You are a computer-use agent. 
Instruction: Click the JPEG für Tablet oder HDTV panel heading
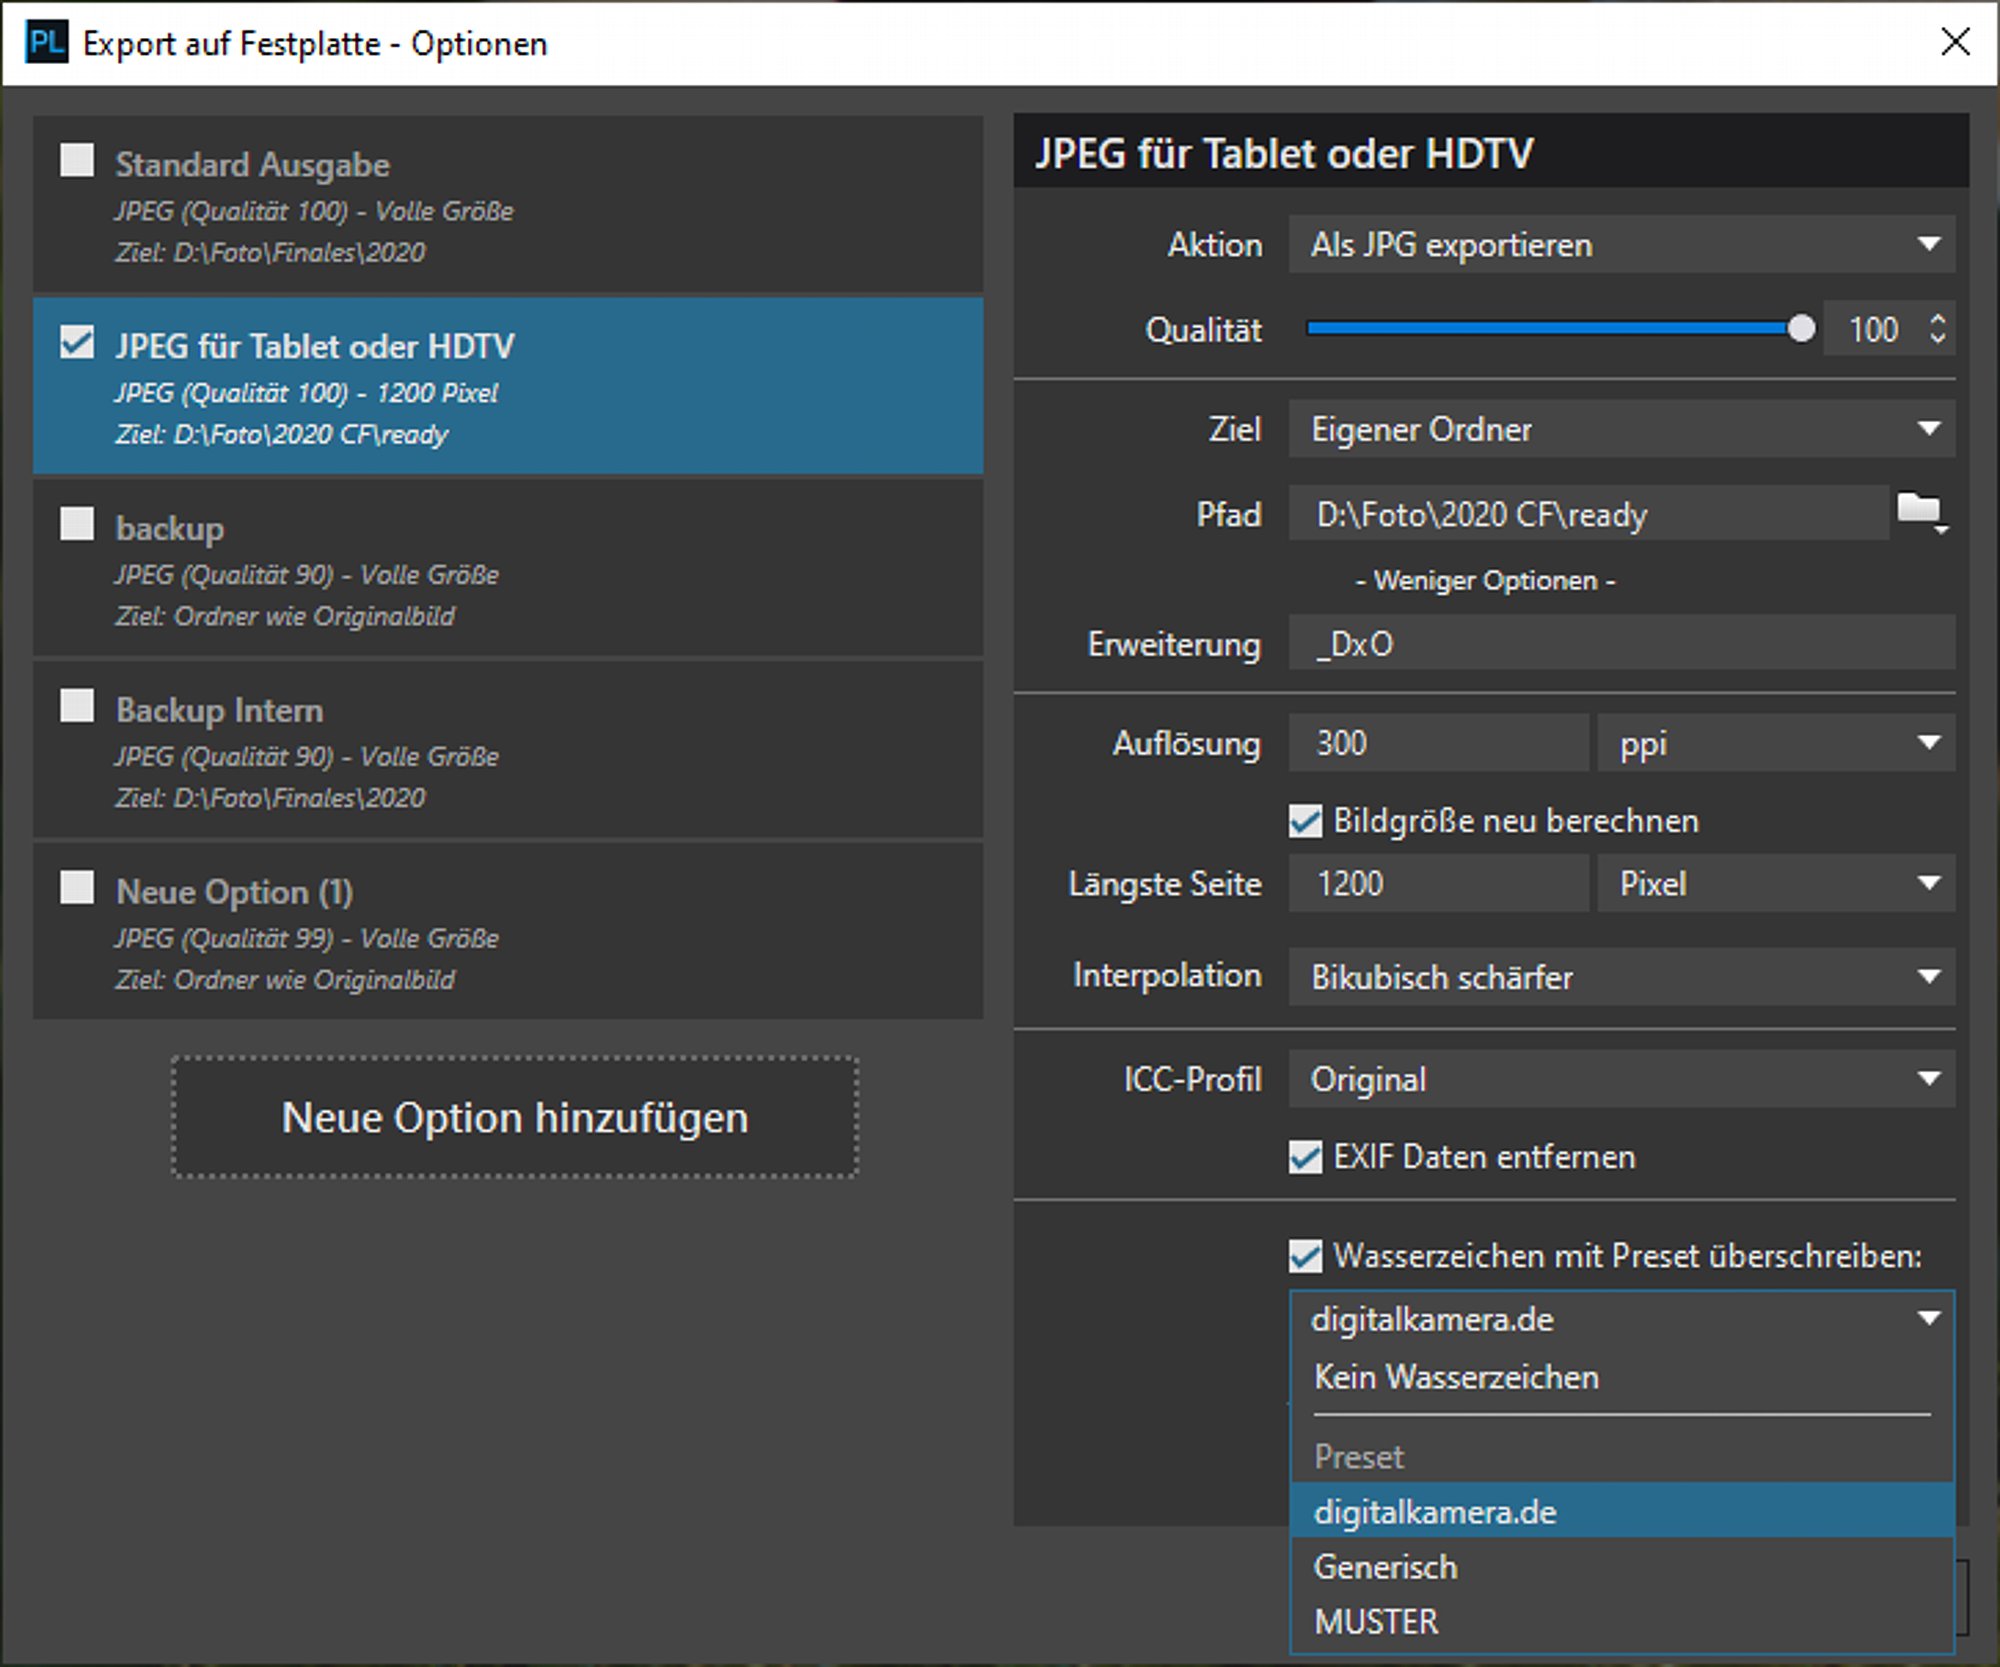click(x=1284, y=153)
